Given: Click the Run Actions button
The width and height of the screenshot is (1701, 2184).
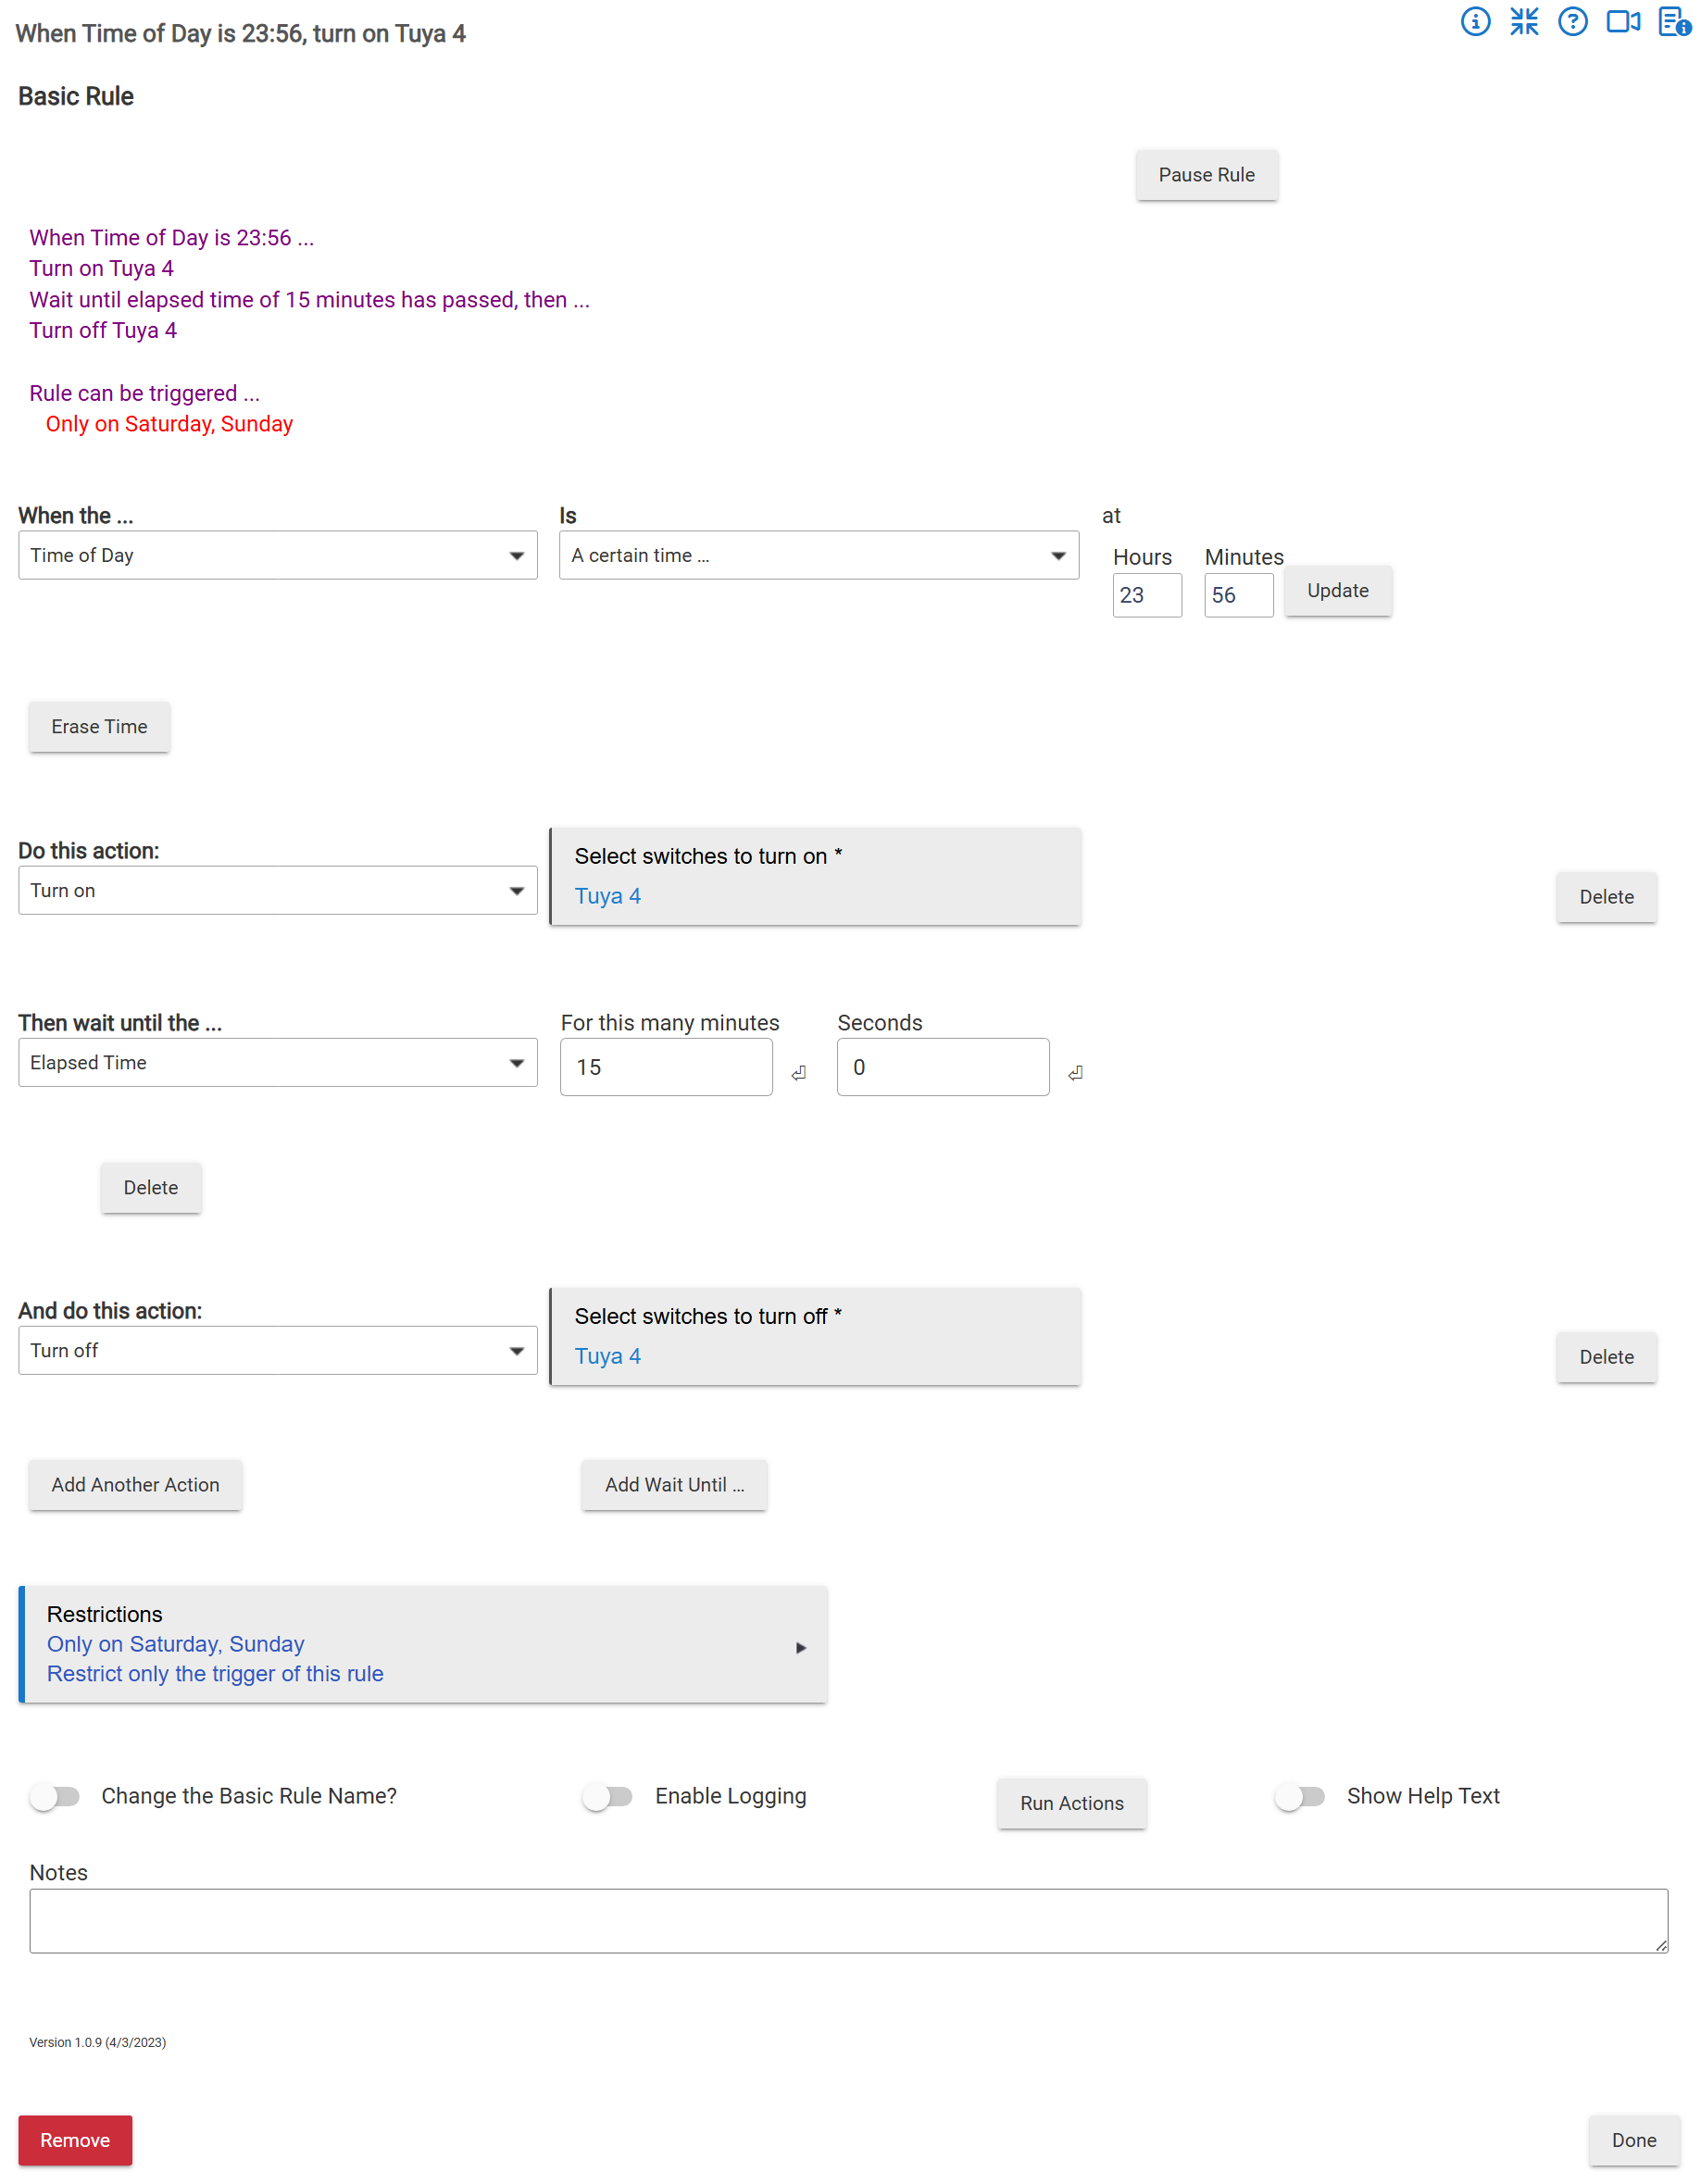Looking at the screenshot, I should [x=1072, y=1803].
